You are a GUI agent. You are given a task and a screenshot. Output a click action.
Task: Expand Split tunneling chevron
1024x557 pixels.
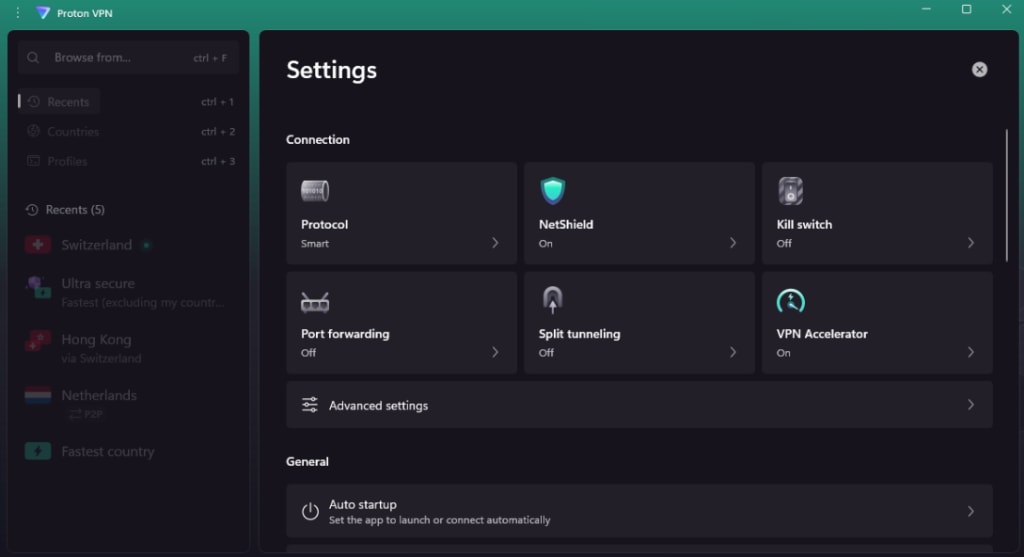tap(733, 353)
